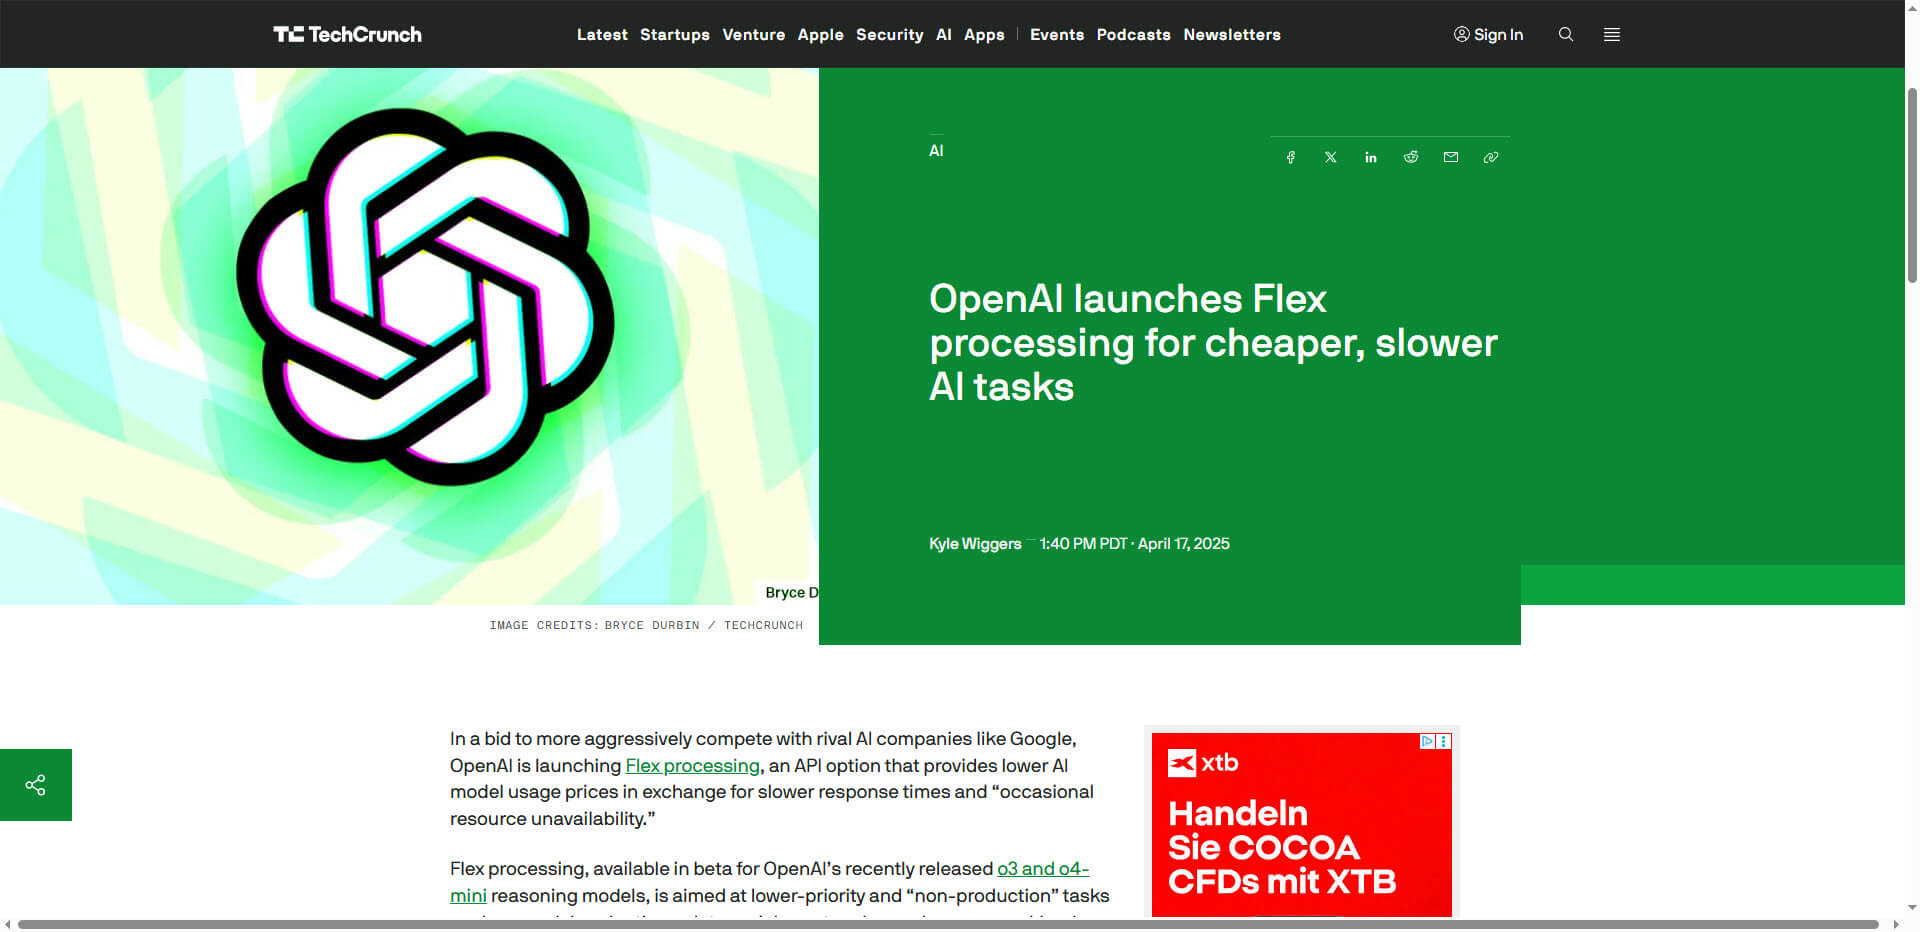Open Venture in navigation
Screen dimensions: 1920x932
pyautogui.click(x=754, y=34)
